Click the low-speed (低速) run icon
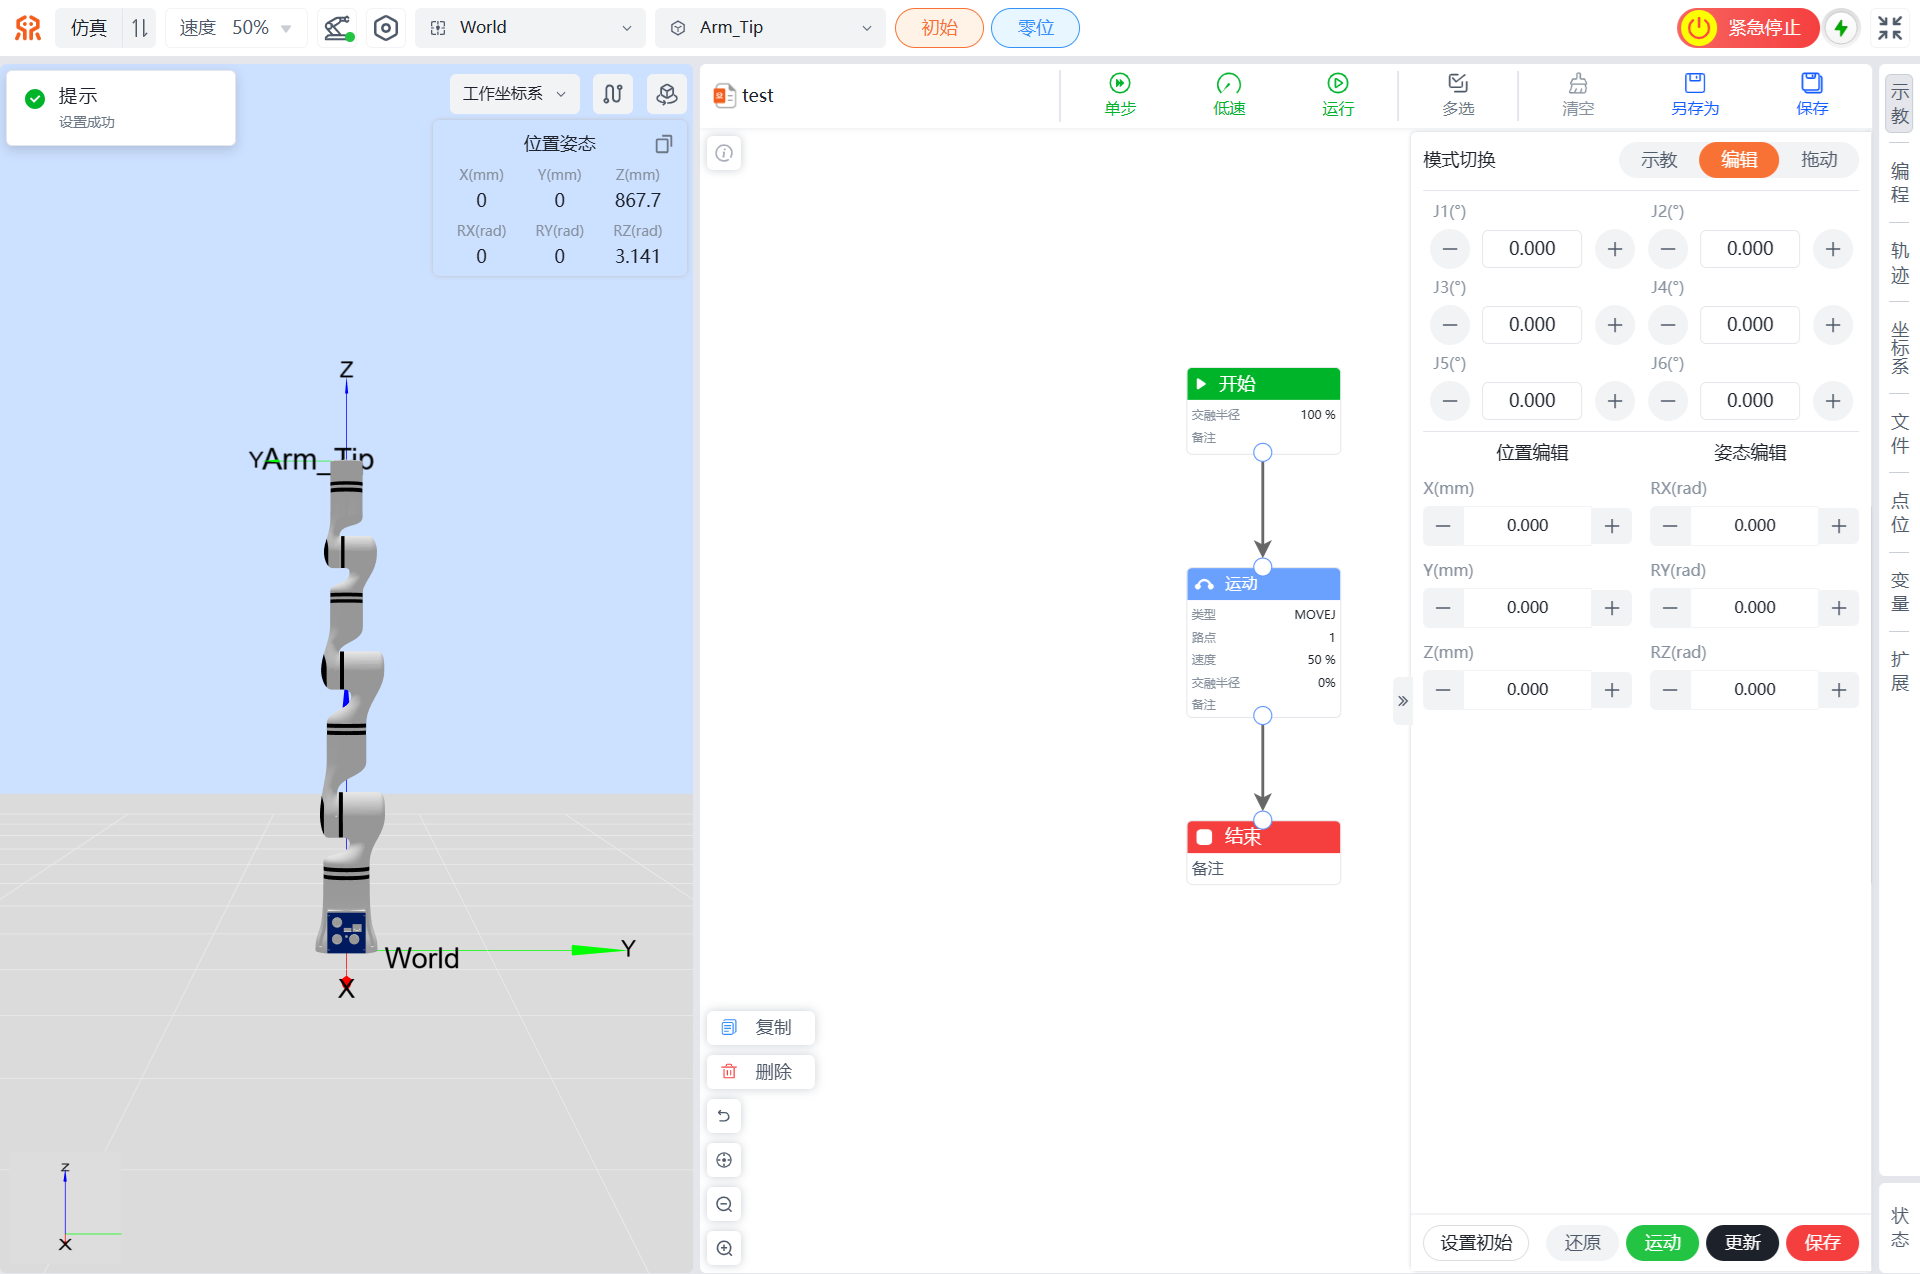 (1228, 84)
